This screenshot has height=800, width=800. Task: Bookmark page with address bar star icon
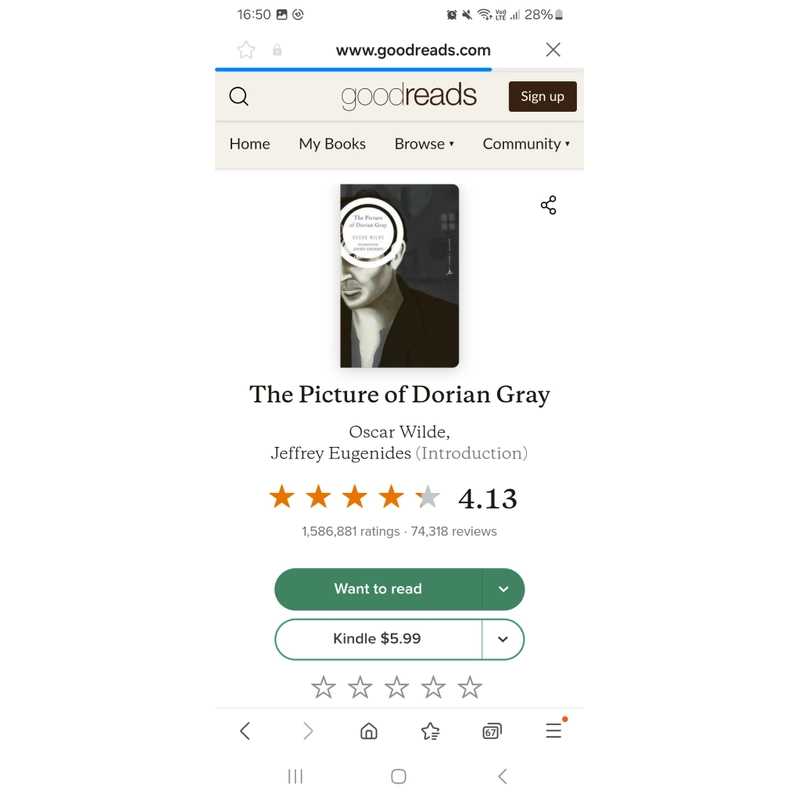click(x=246, y=50)
